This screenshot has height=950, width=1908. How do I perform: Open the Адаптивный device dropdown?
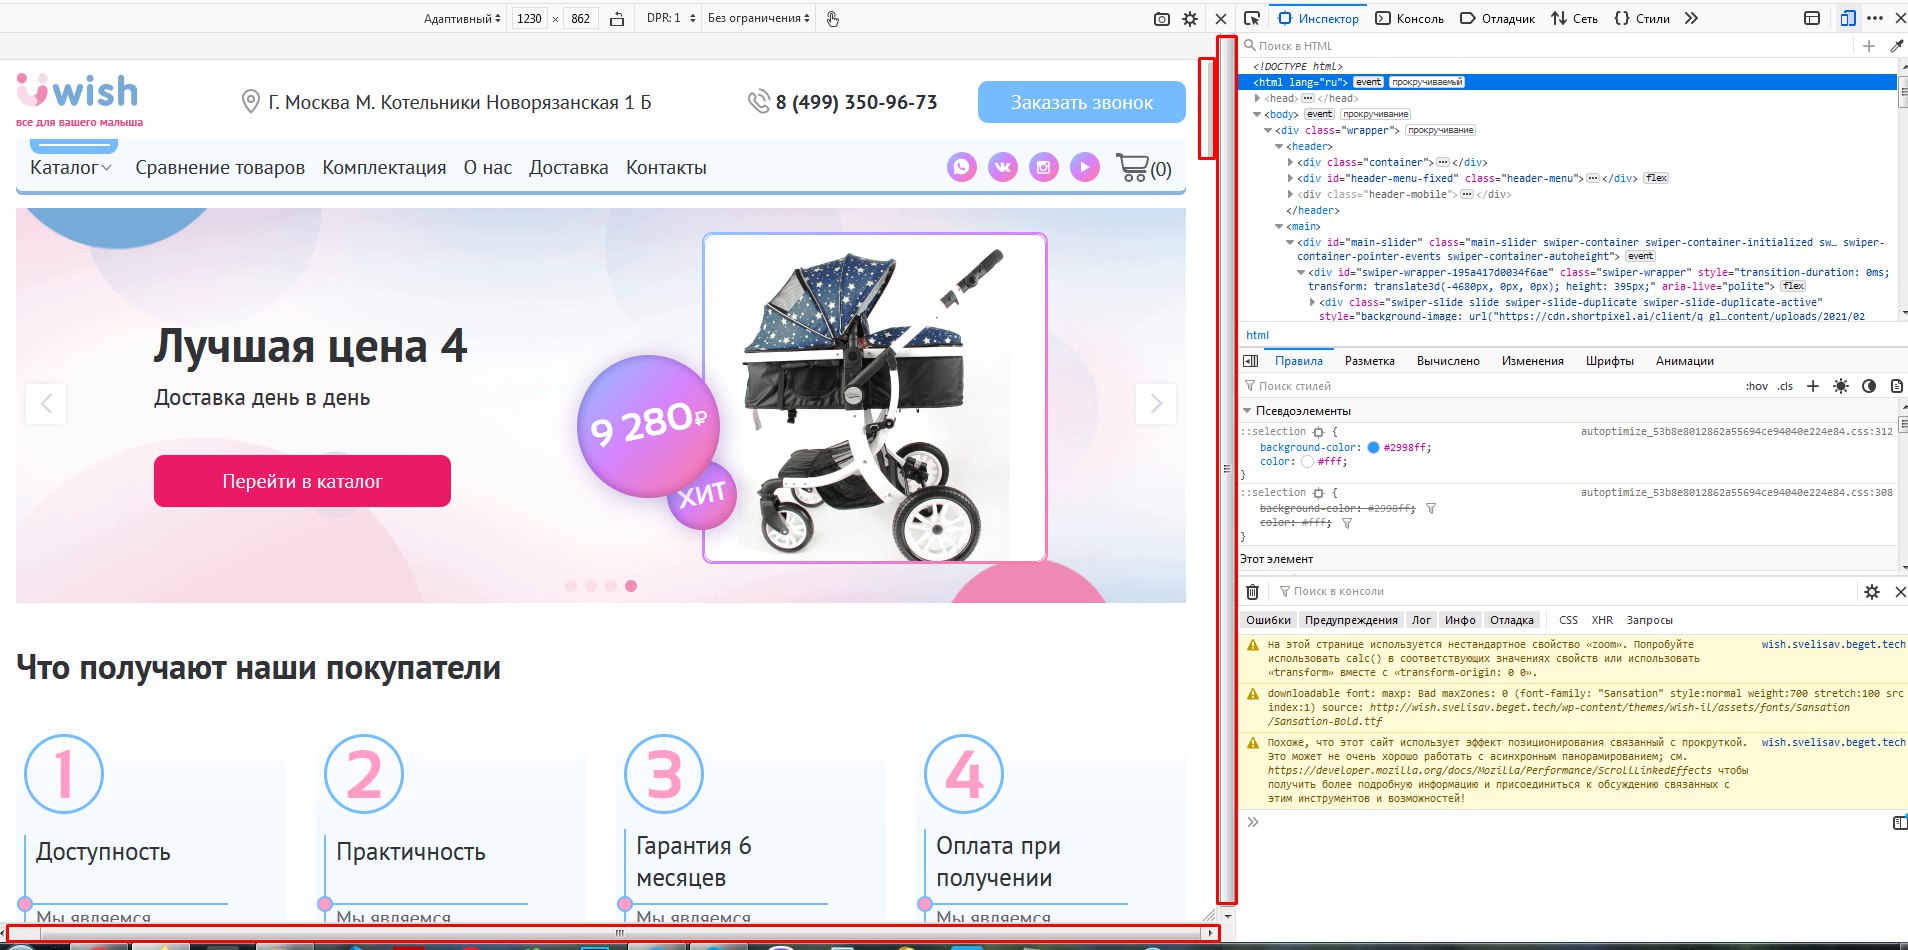tap(462, 19)
